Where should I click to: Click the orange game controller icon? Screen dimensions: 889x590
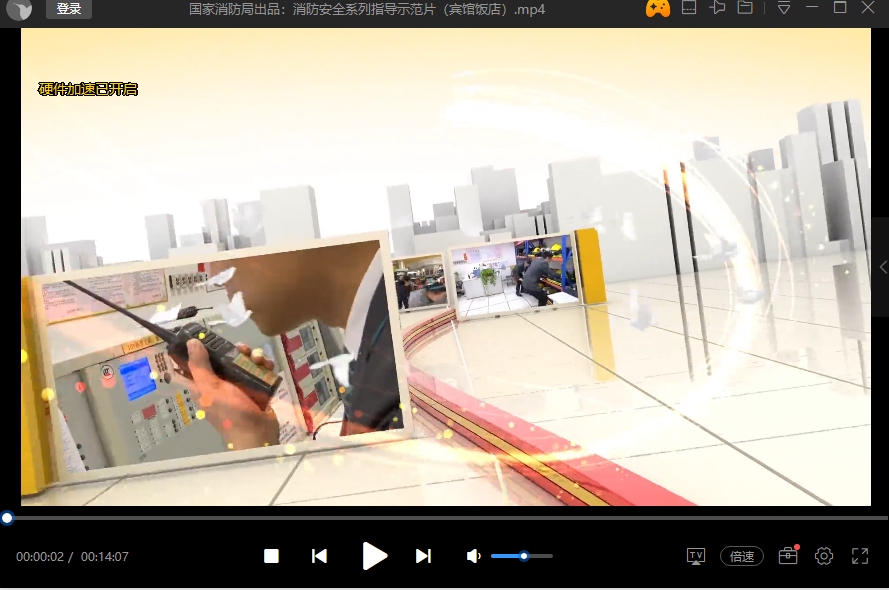657,9
